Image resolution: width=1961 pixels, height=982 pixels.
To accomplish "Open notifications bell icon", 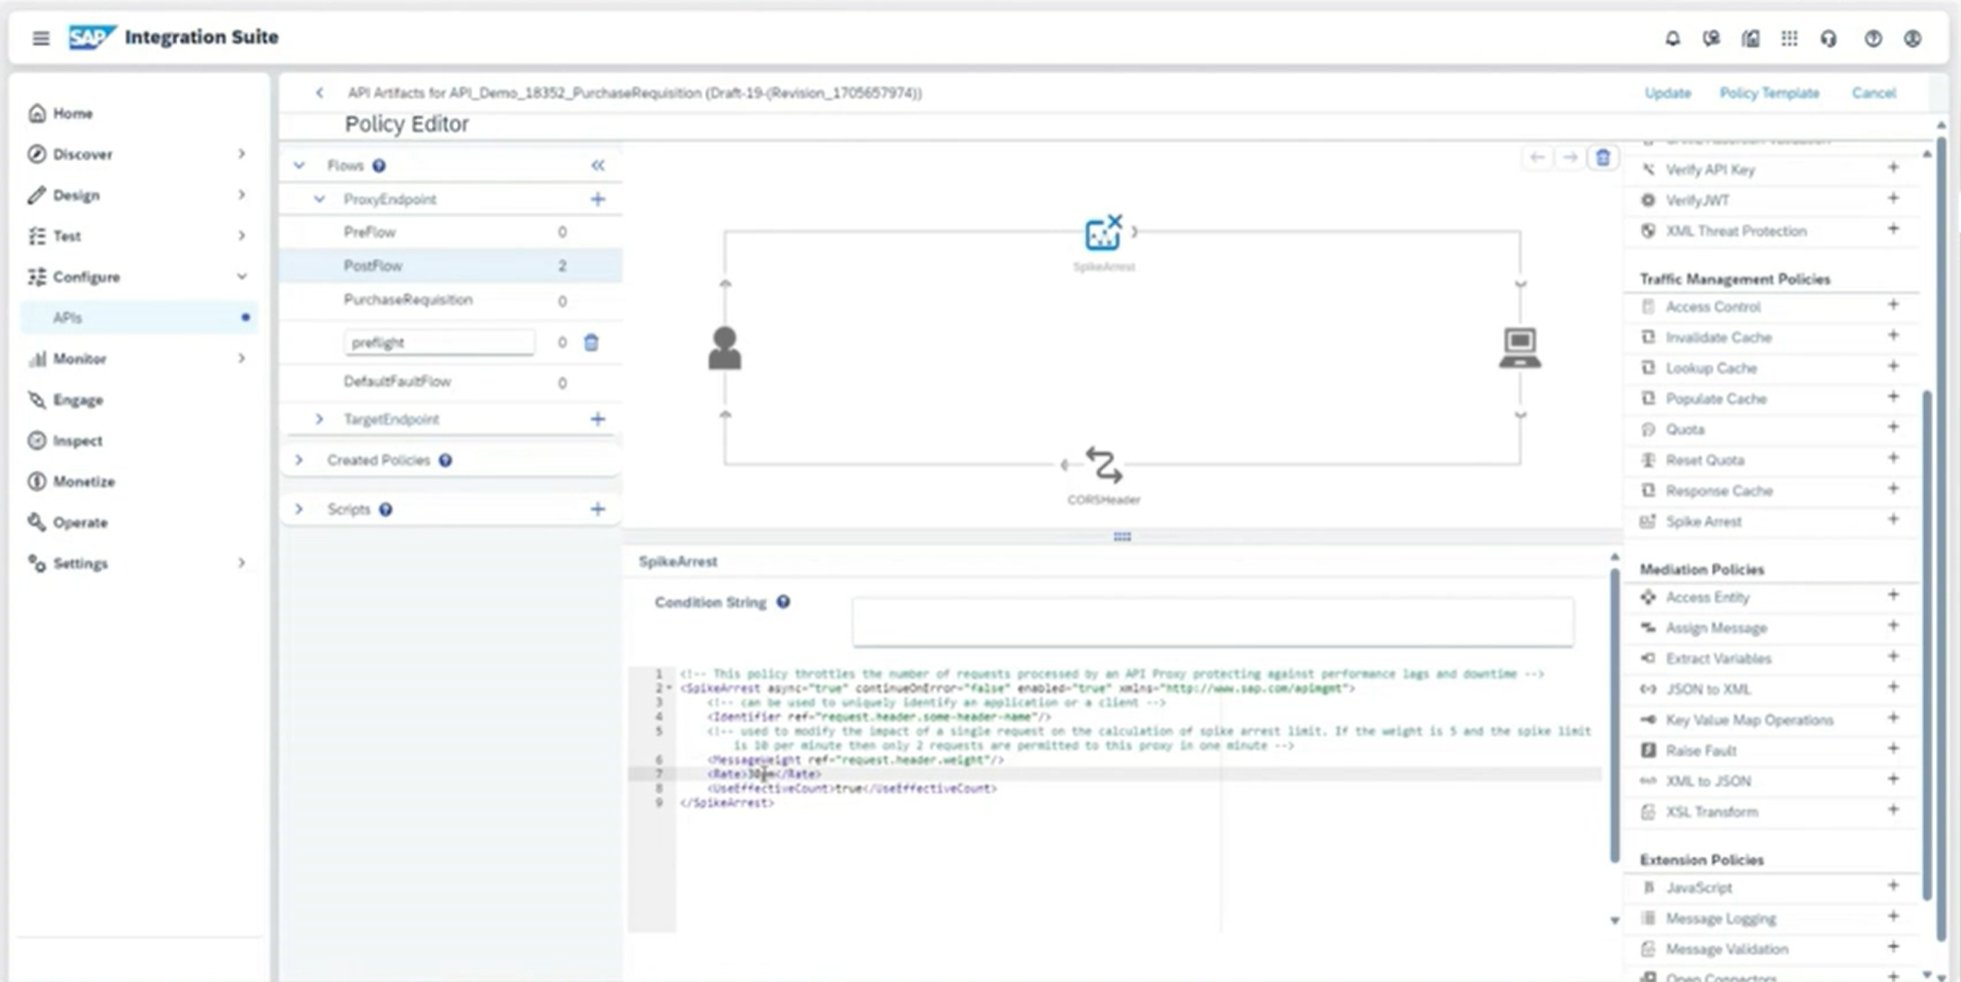I will [1672, 39].
